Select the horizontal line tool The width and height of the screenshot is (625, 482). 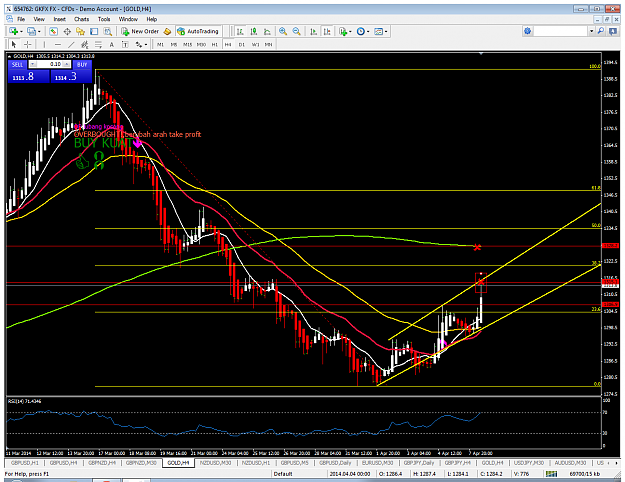[58, 44]
